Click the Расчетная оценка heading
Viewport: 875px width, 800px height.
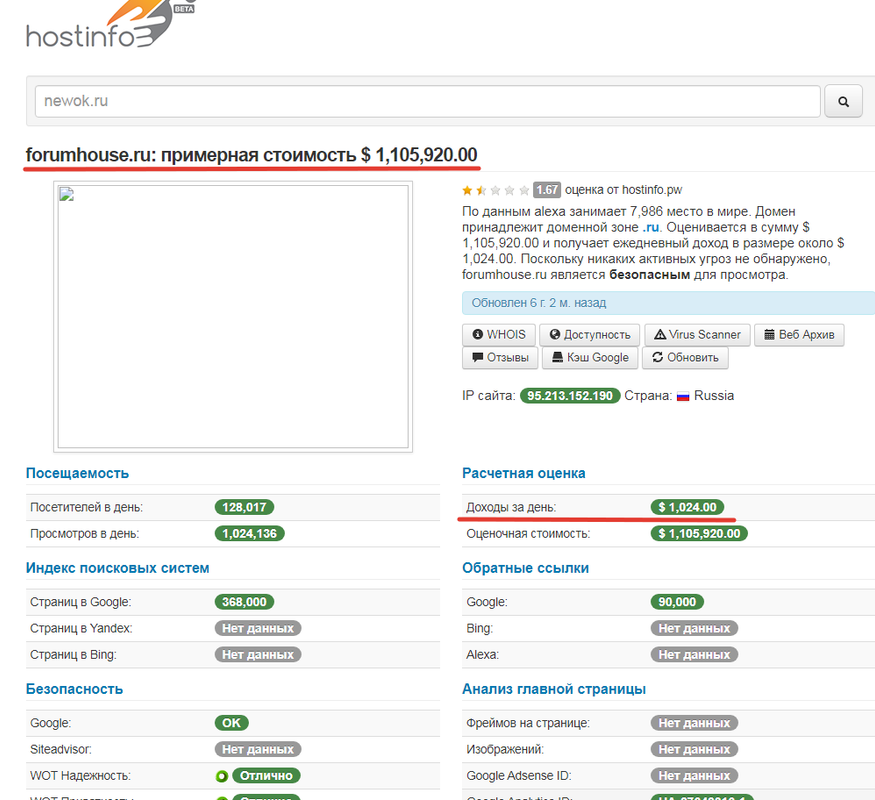(523, 474)
